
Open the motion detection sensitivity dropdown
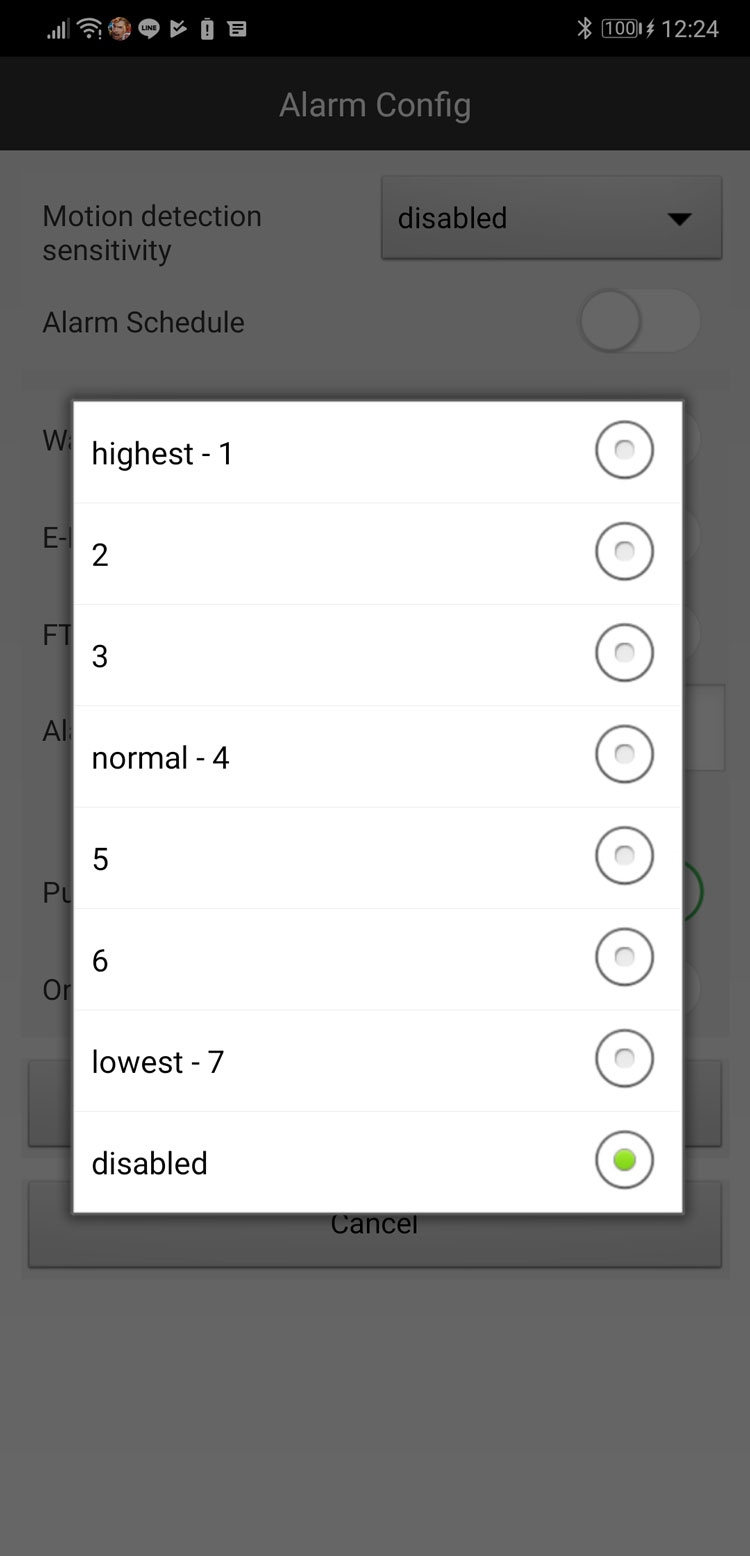[x=551, y=218]
